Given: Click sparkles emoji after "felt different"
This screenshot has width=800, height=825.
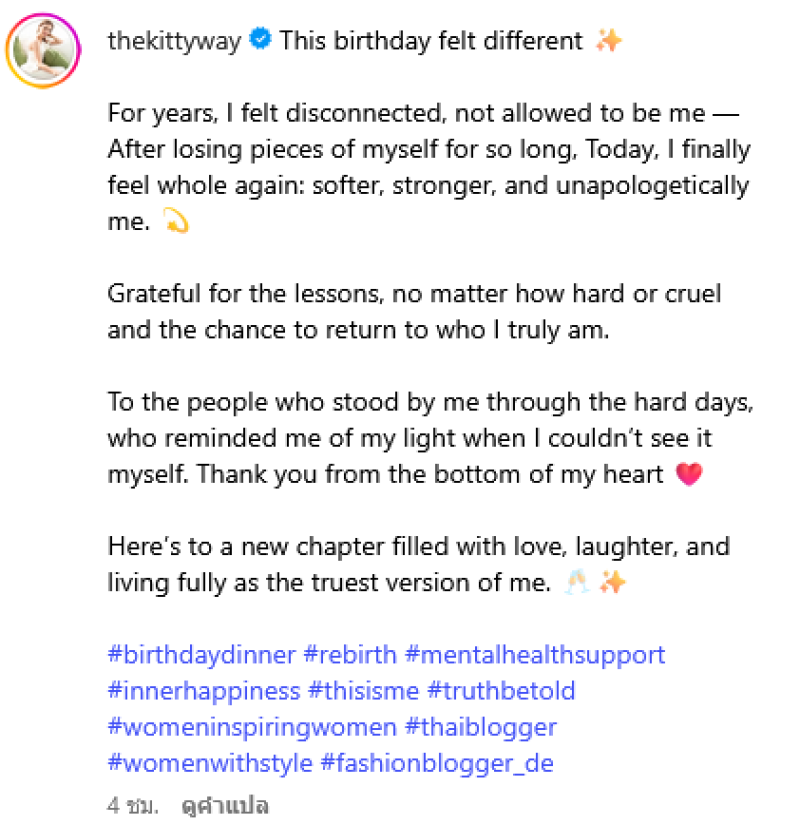Looking at the screenshot, I should click(608, 41).
